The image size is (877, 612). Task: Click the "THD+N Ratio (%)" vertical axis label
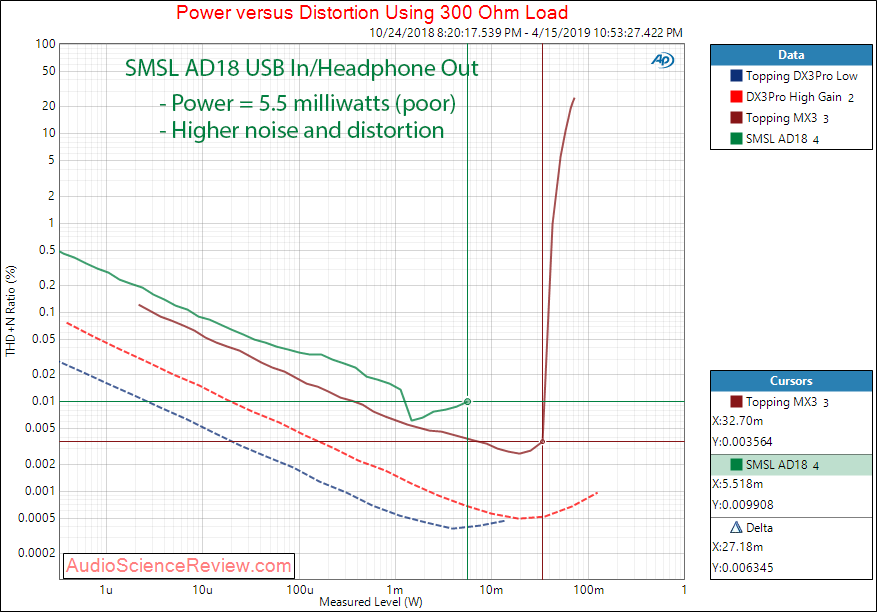pyautogui.click(x=11, y=311)
